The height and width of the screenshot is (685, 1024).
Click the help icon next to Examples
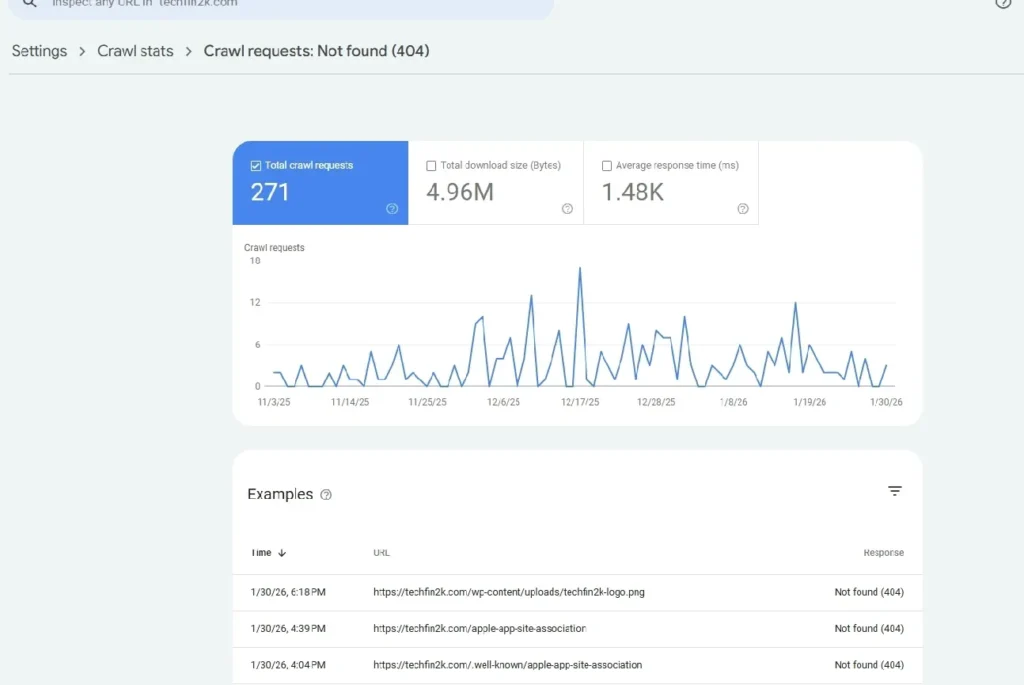[326, 495]
